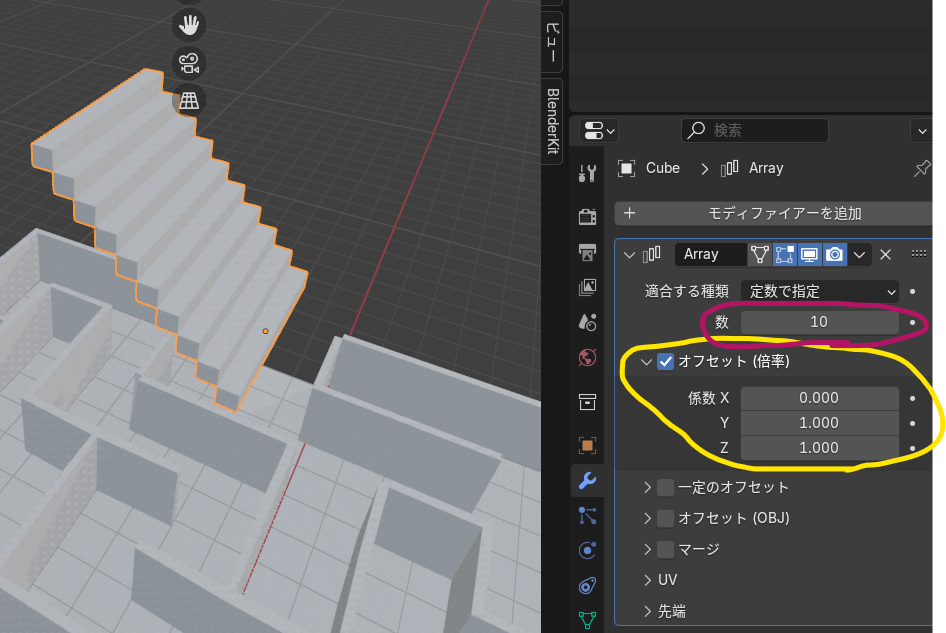Click the 係数 X value slider

click(820, 397)
